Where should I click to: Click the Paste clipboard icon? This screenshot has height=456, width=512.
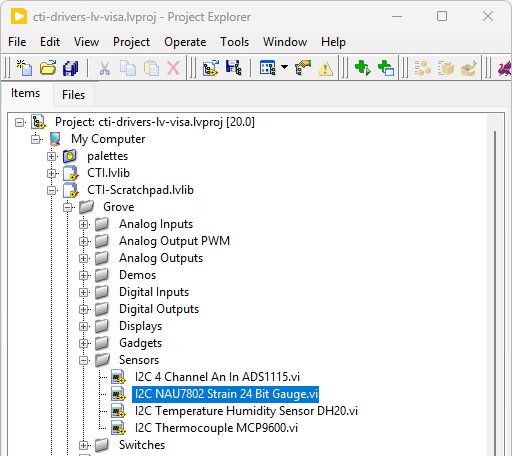151,68
